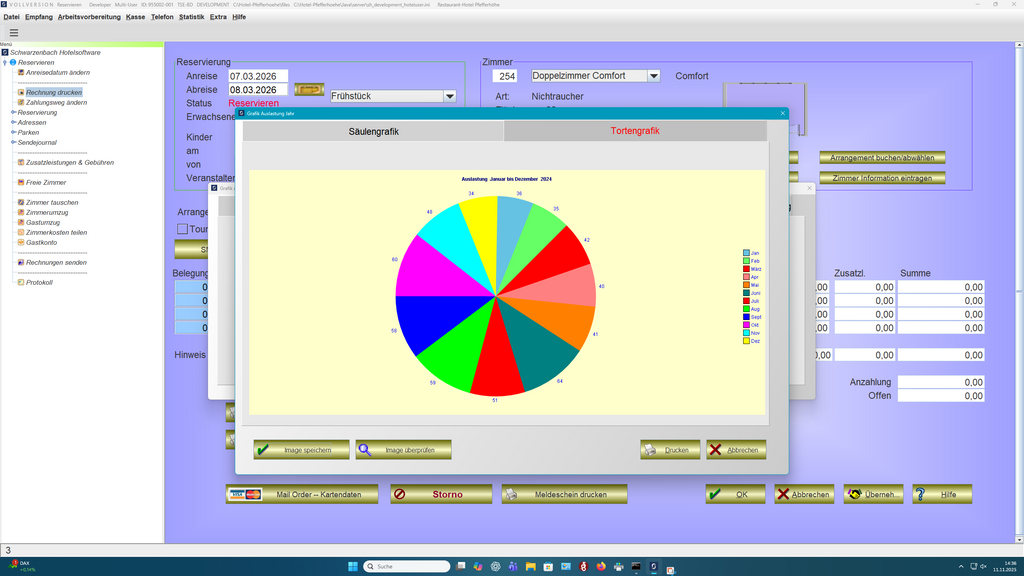Open the Doppelzimmer Comfort room type dropdown

(654, 75)
